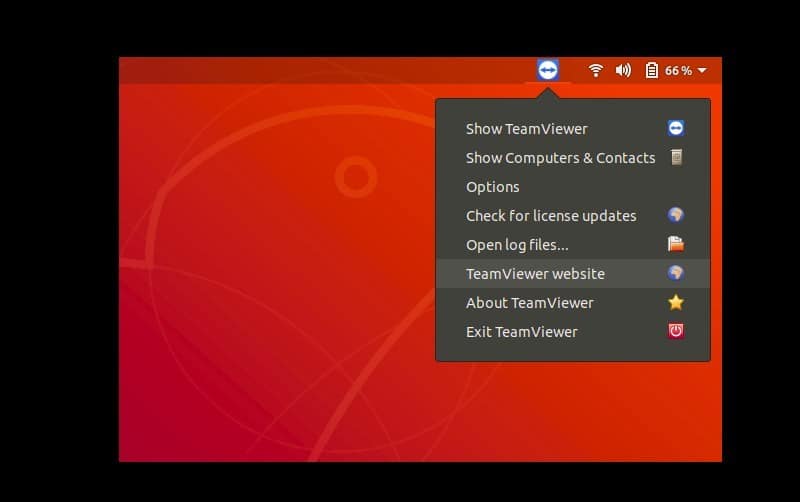Expand the system menu dropdown arrow
This screenshot has width=800, height=502.
[x=702, y=70]
